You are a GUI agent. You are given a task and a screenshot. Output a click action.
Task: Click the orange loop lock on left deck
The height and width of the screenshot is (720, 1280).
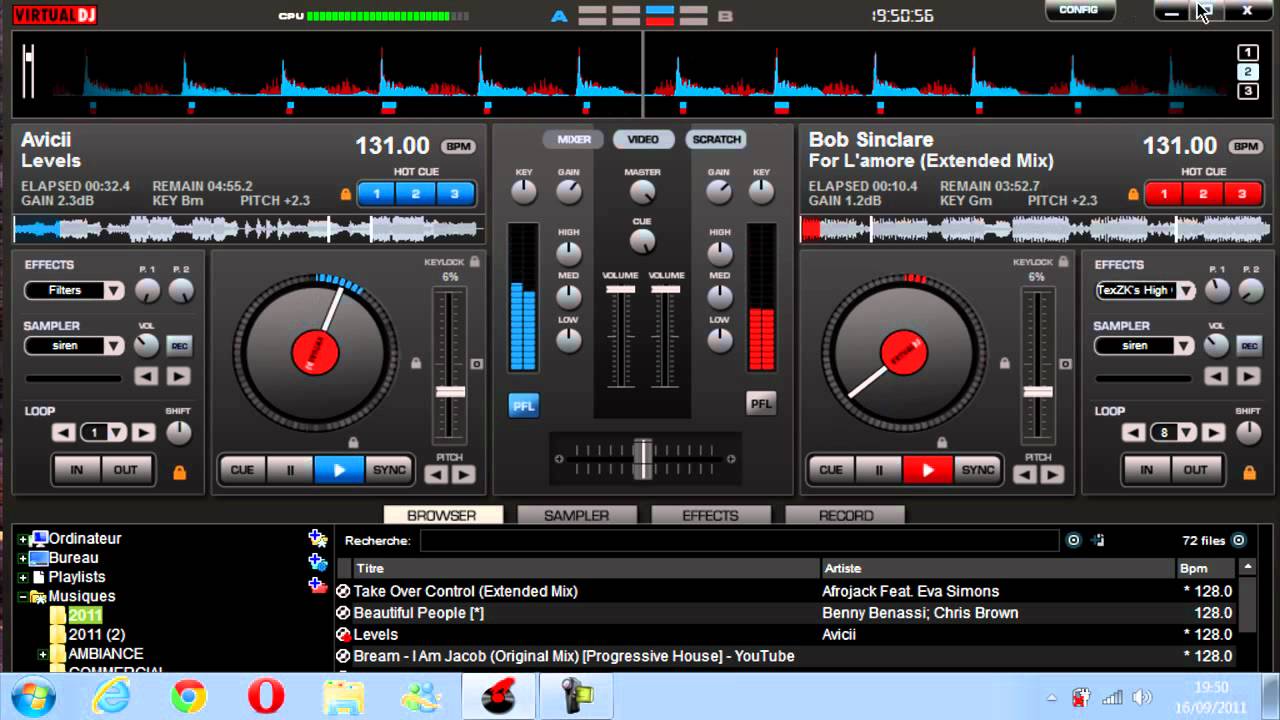[x=180, y=472]
